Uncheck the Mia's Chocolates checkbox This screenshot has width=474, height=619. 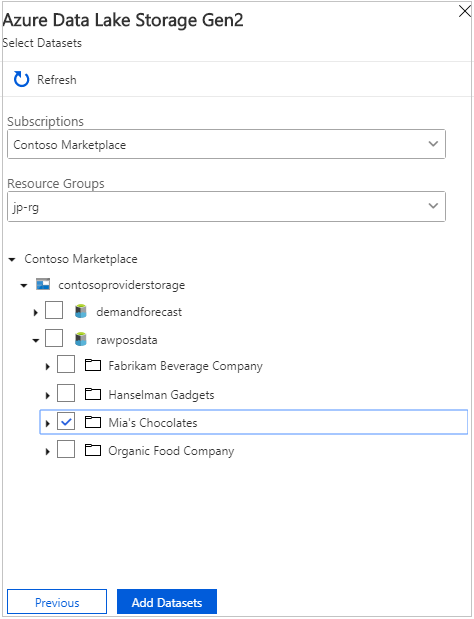[x=66, y=421]
